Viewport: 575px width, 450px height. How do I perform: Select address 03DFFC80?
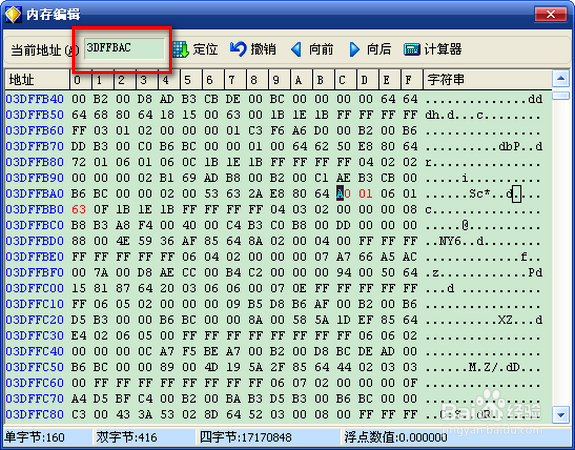[x=34, y=414]
